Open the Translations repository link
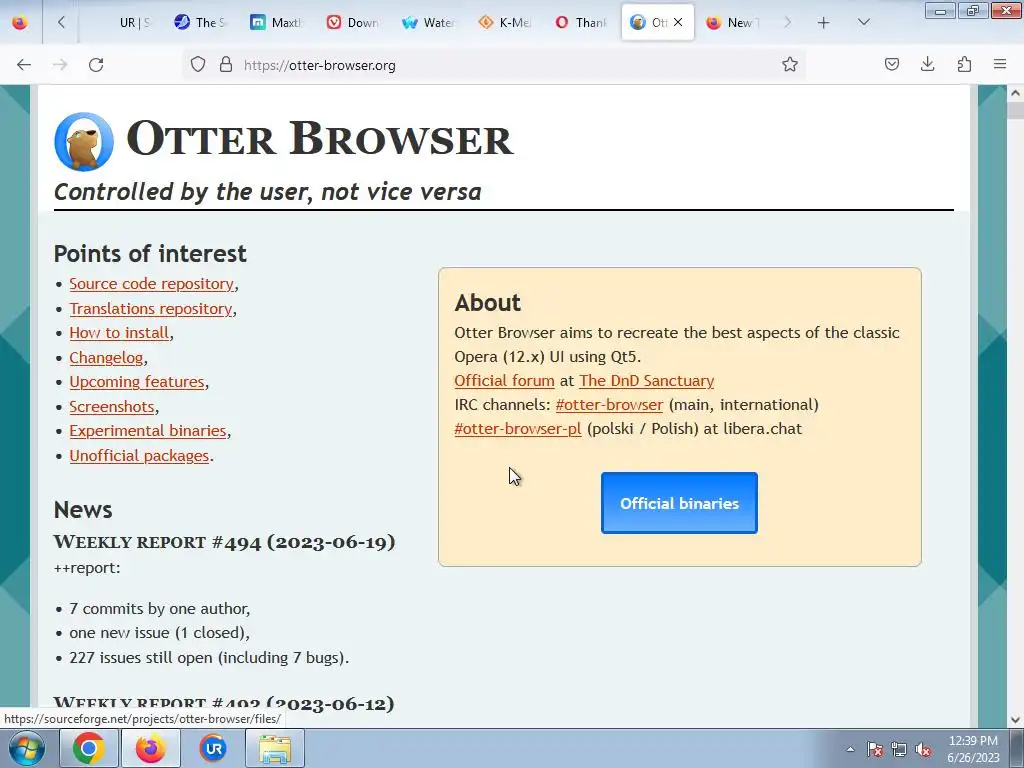 [151, 308]
